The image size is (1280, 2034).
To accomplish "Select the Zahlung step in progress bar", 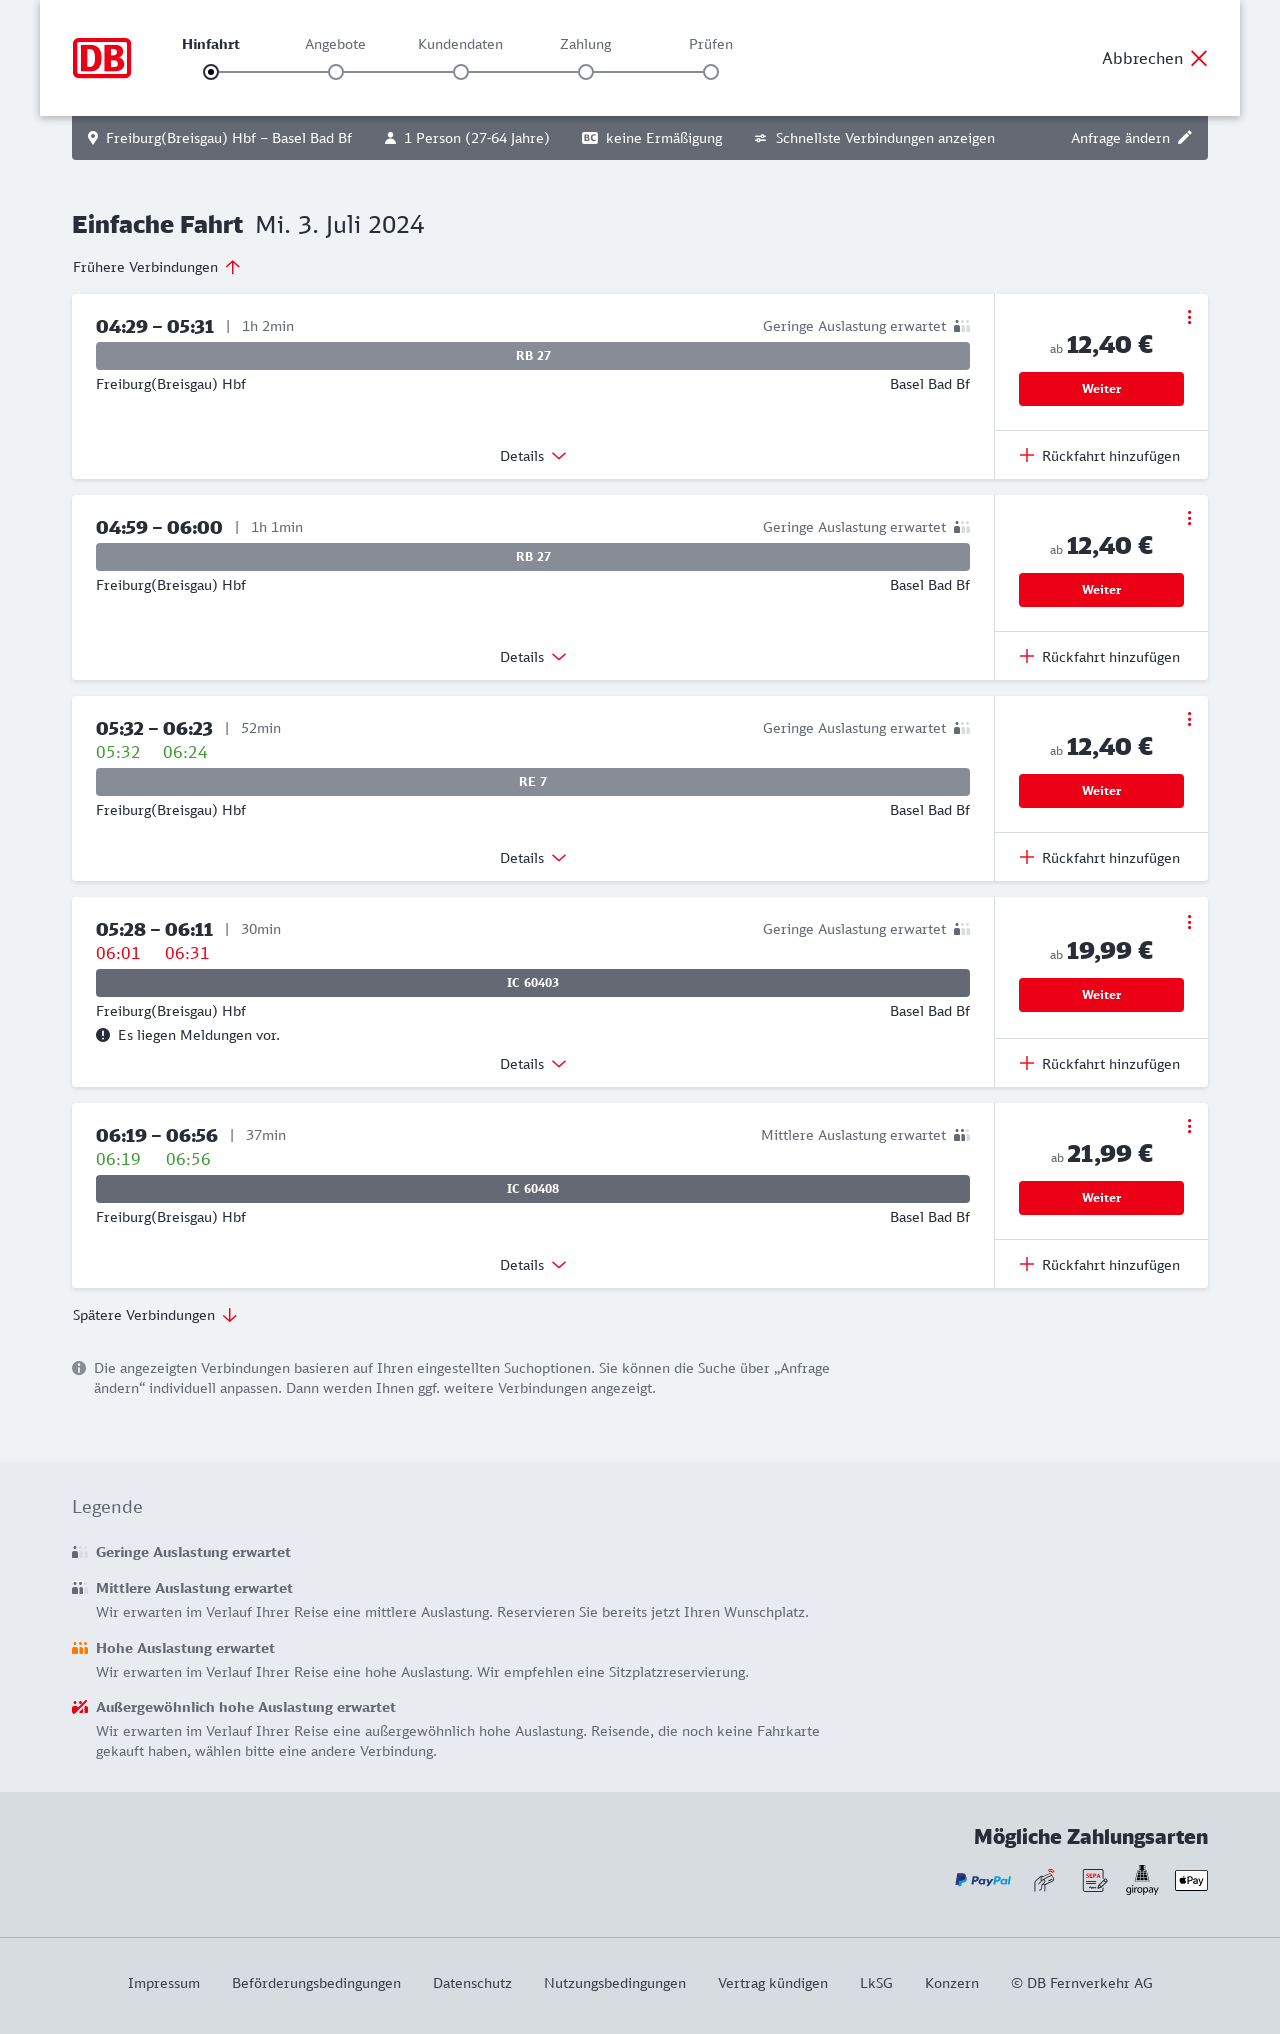I will pyautogui.click(x=586, y=72).
